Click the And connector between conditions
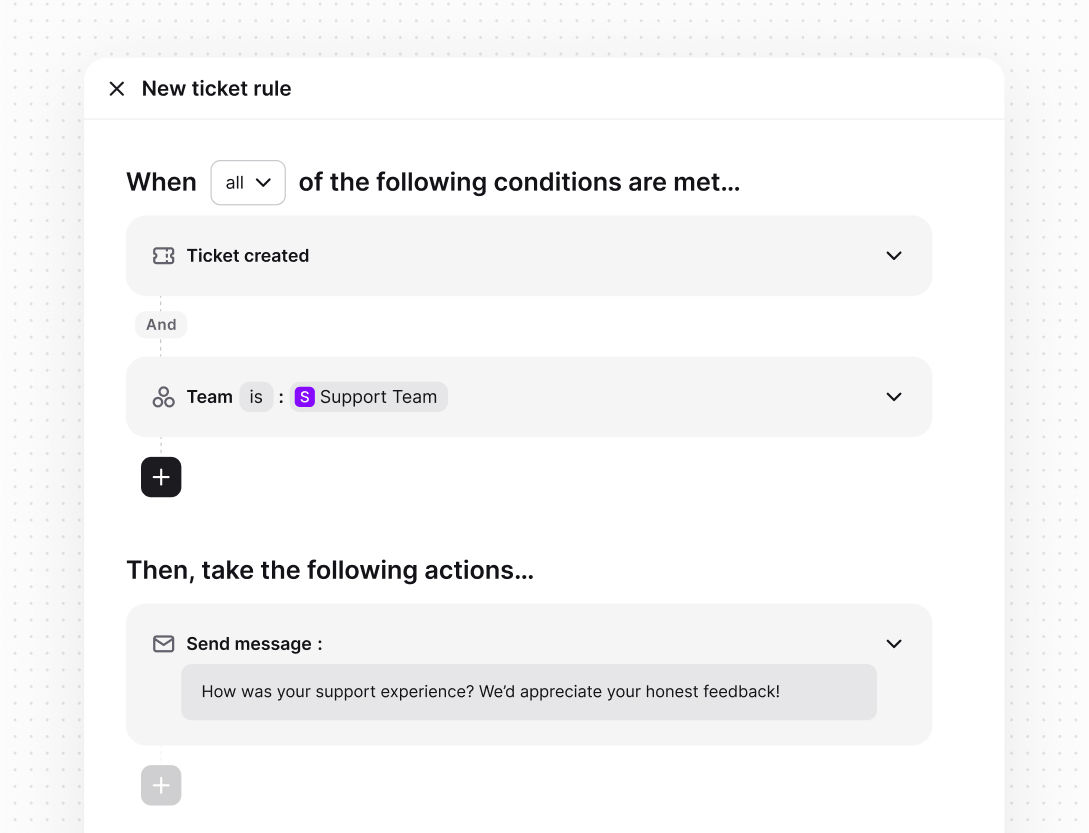This screenshot has width=1089, height=833. click(161, 324)
